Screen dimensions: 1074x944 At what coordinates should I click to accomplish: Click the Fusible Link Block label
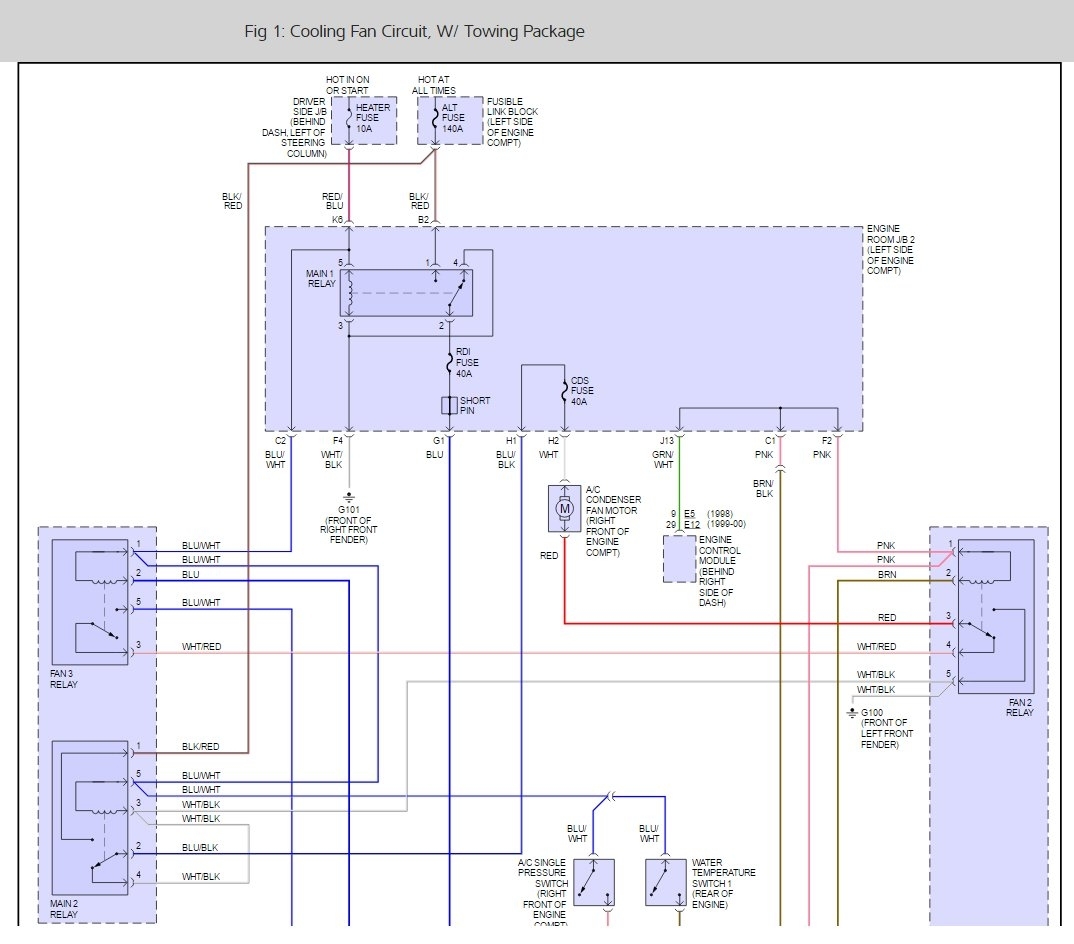point(512,122)
